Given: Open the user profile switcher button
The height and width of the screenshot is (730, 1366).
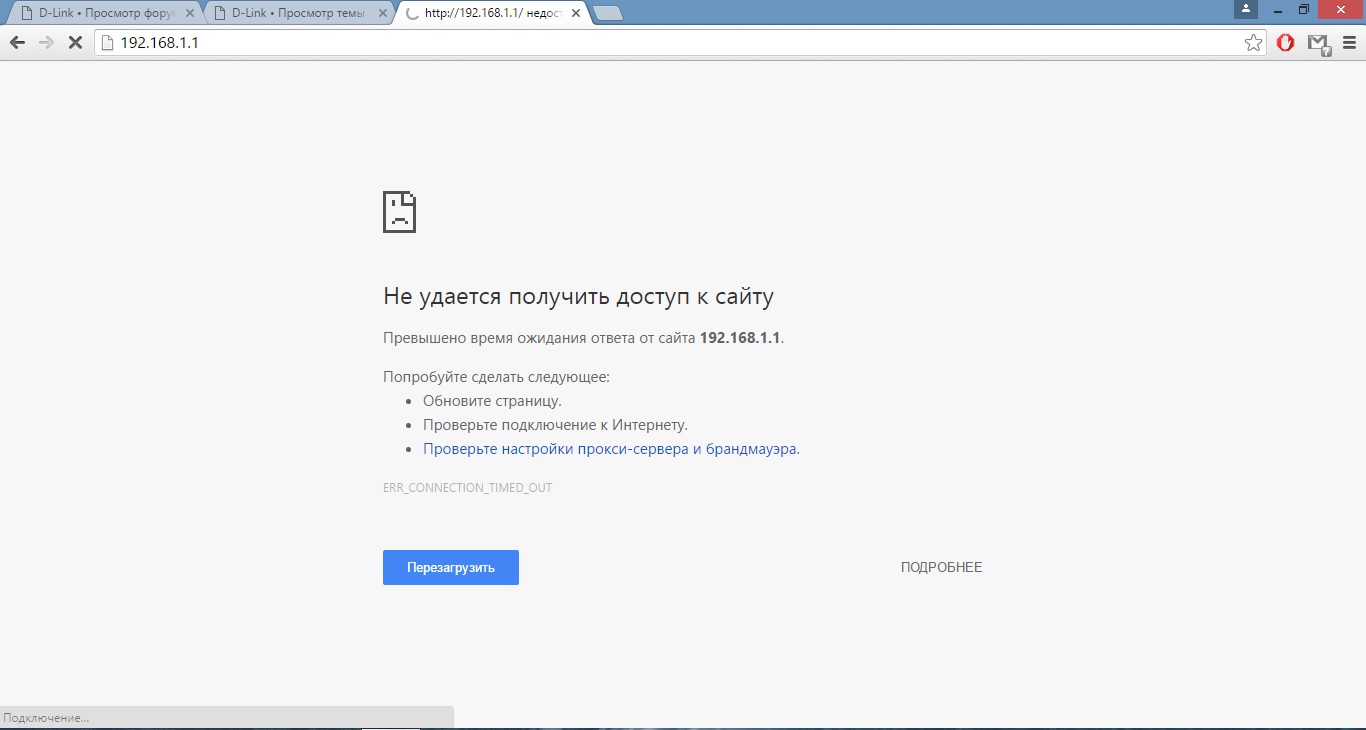Looking at the screenshot, I should [1245, 9].
